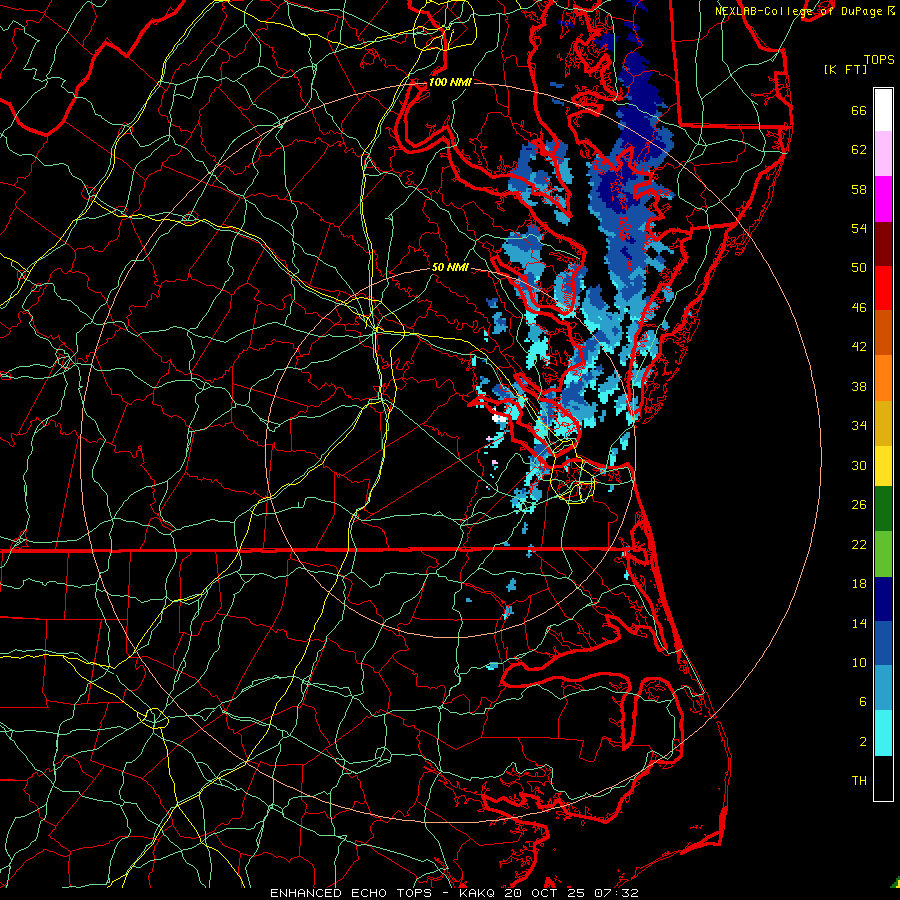Click the dark red (maroon) legend swatch
Image resolution: width=900 pixels, height=900 pixels.
(883, 244)
